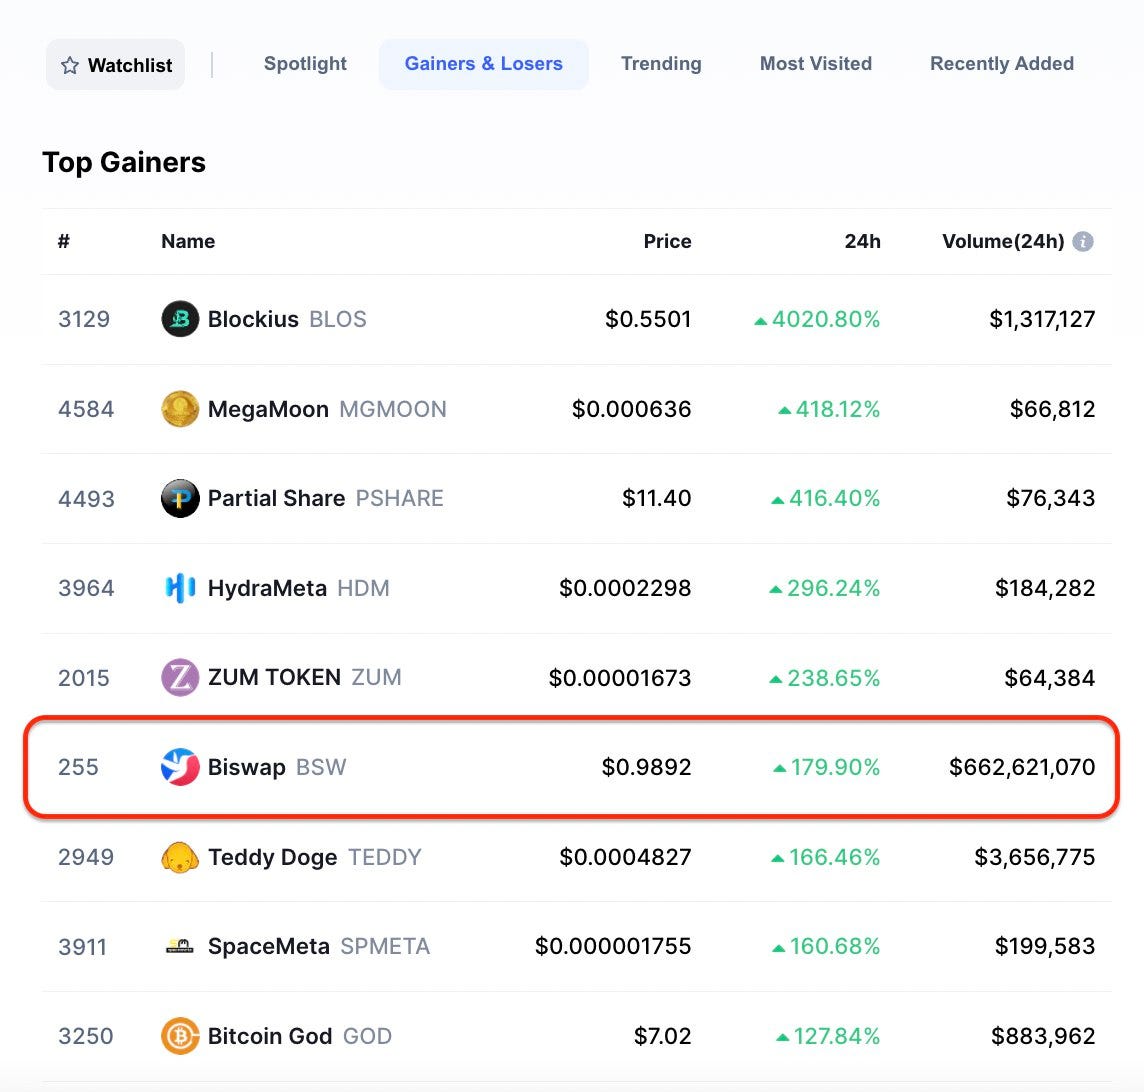Click the BLOS ticker symbol
This screenshot has width=1144, height=1092.
pyautogui.click(x=338, y=319)
